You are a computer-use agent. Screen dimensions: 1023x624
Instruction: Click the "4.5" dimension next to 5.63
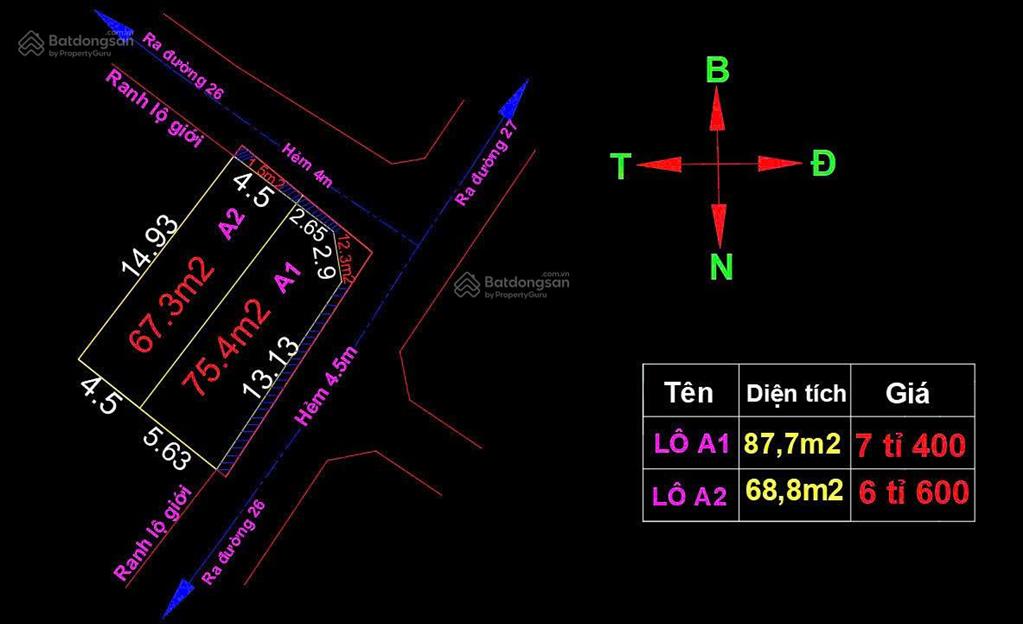(101, 396)
